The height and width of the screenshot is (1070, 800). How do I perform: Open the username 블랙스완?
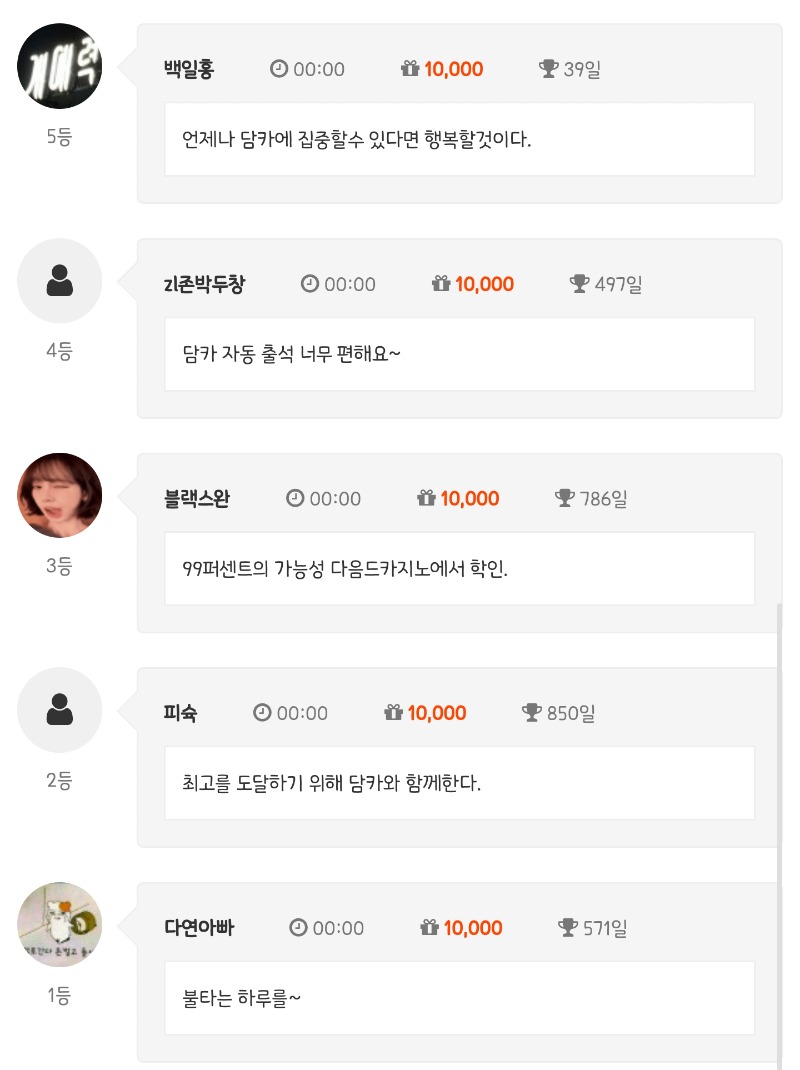click(196, 499)
